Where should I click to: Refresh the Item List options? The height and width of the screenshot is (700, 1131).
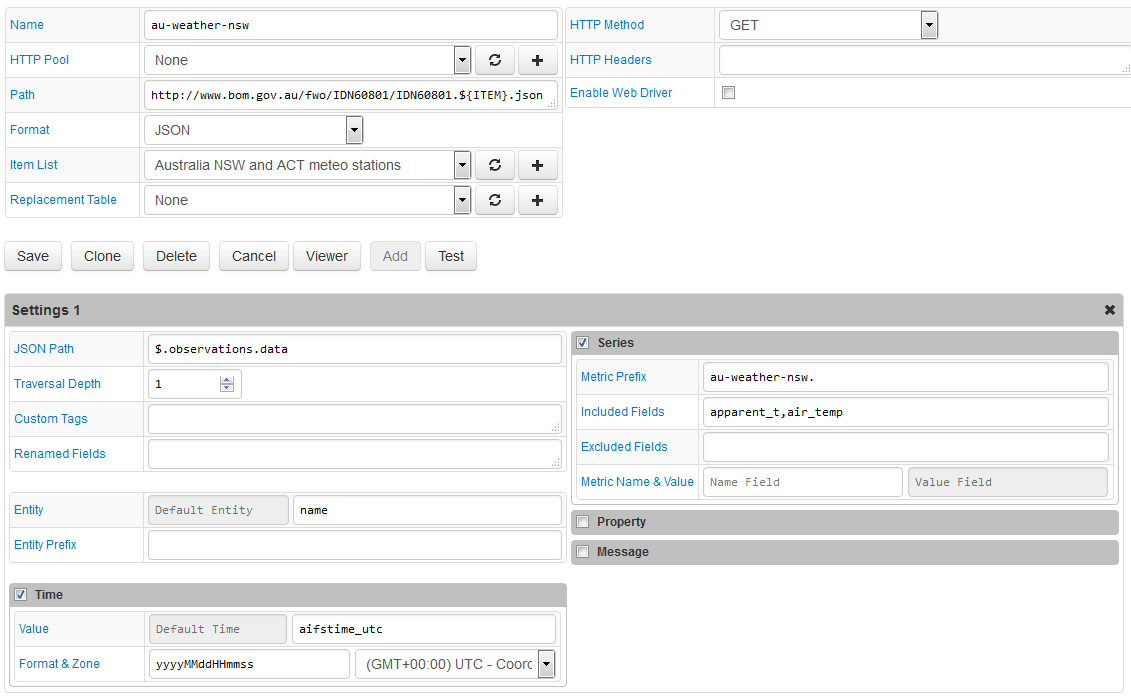(x=495, y=165)
